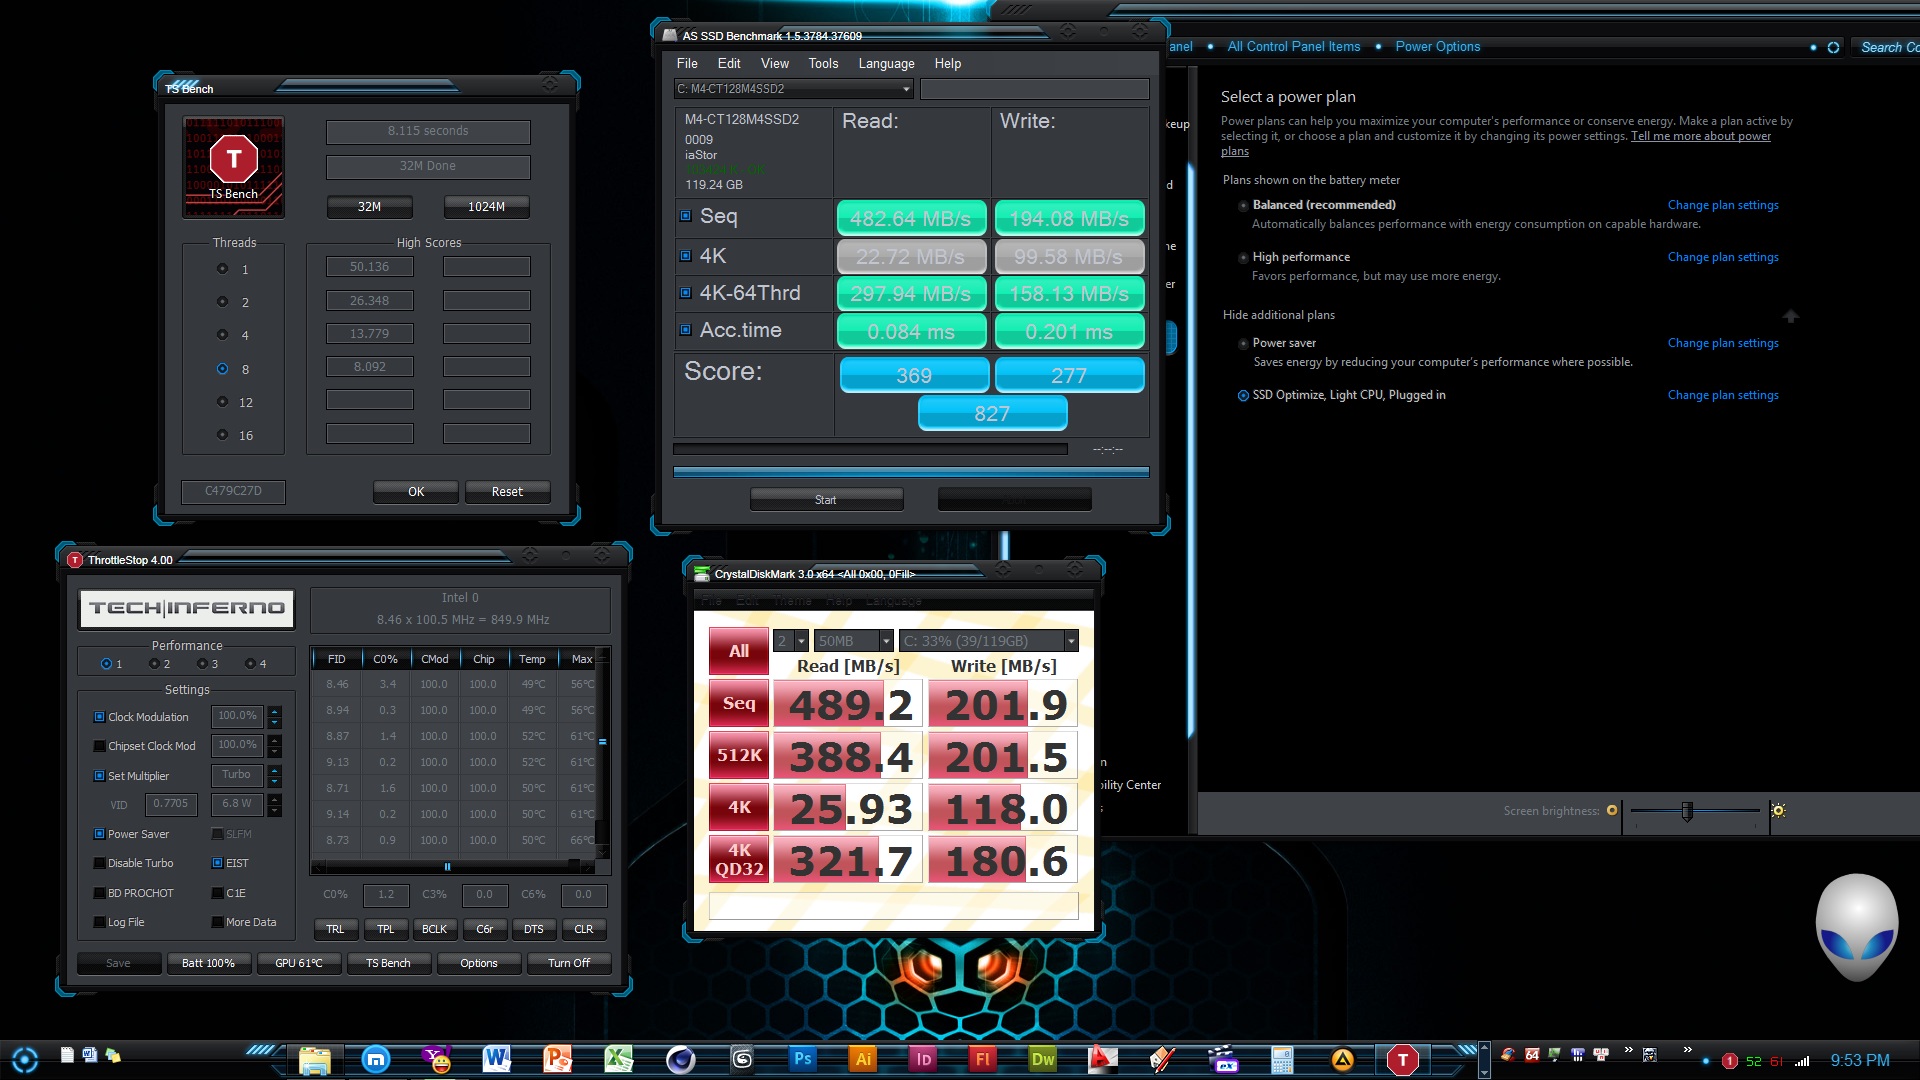
Task: Open the Tools menu in AS SSD
Action: point(823,63)
